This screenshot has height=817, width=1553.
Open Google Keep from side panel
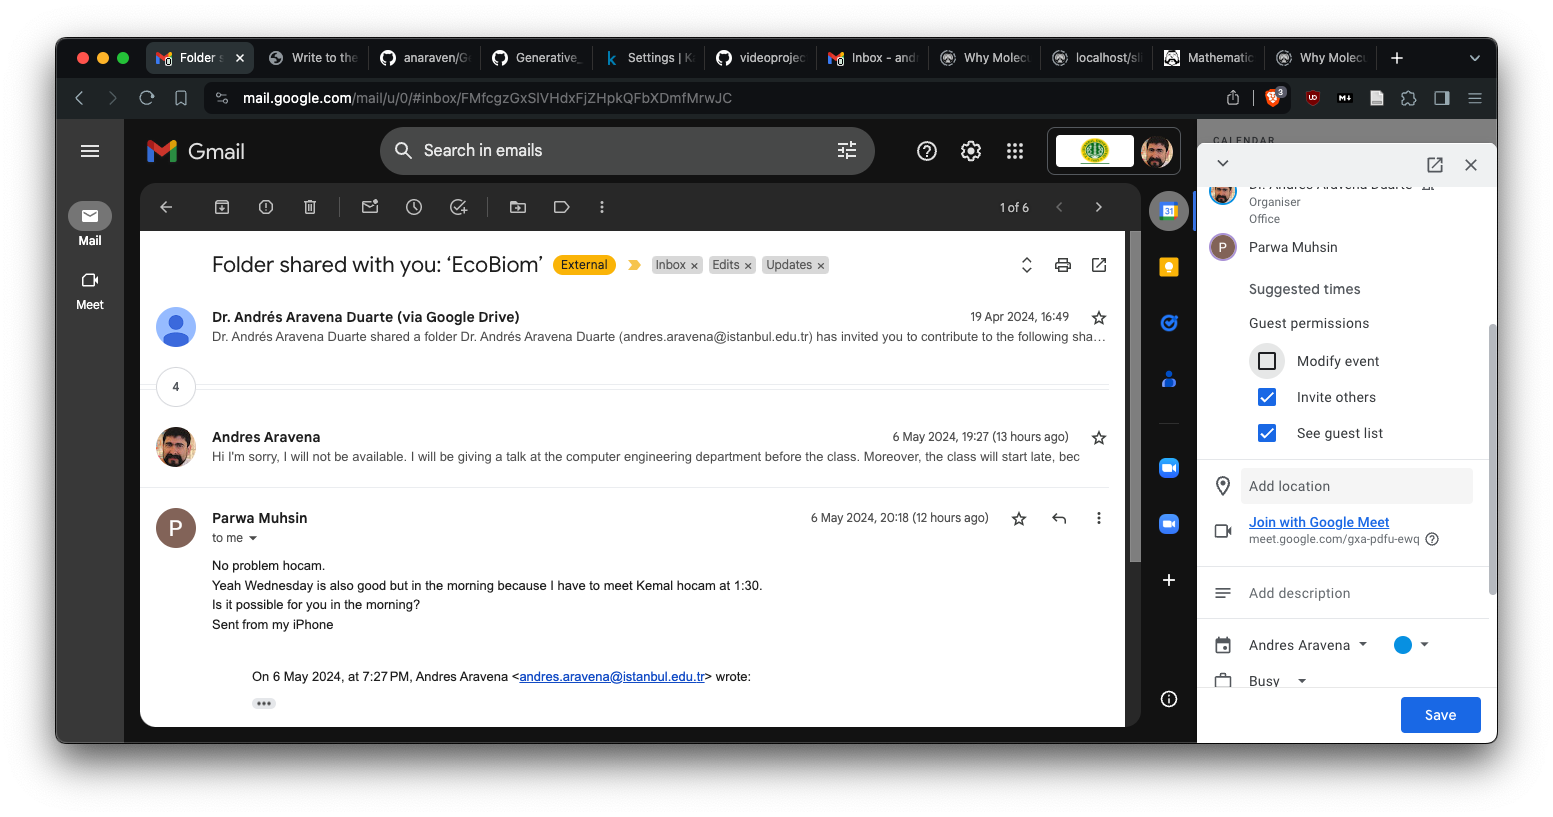point(1168,267)
